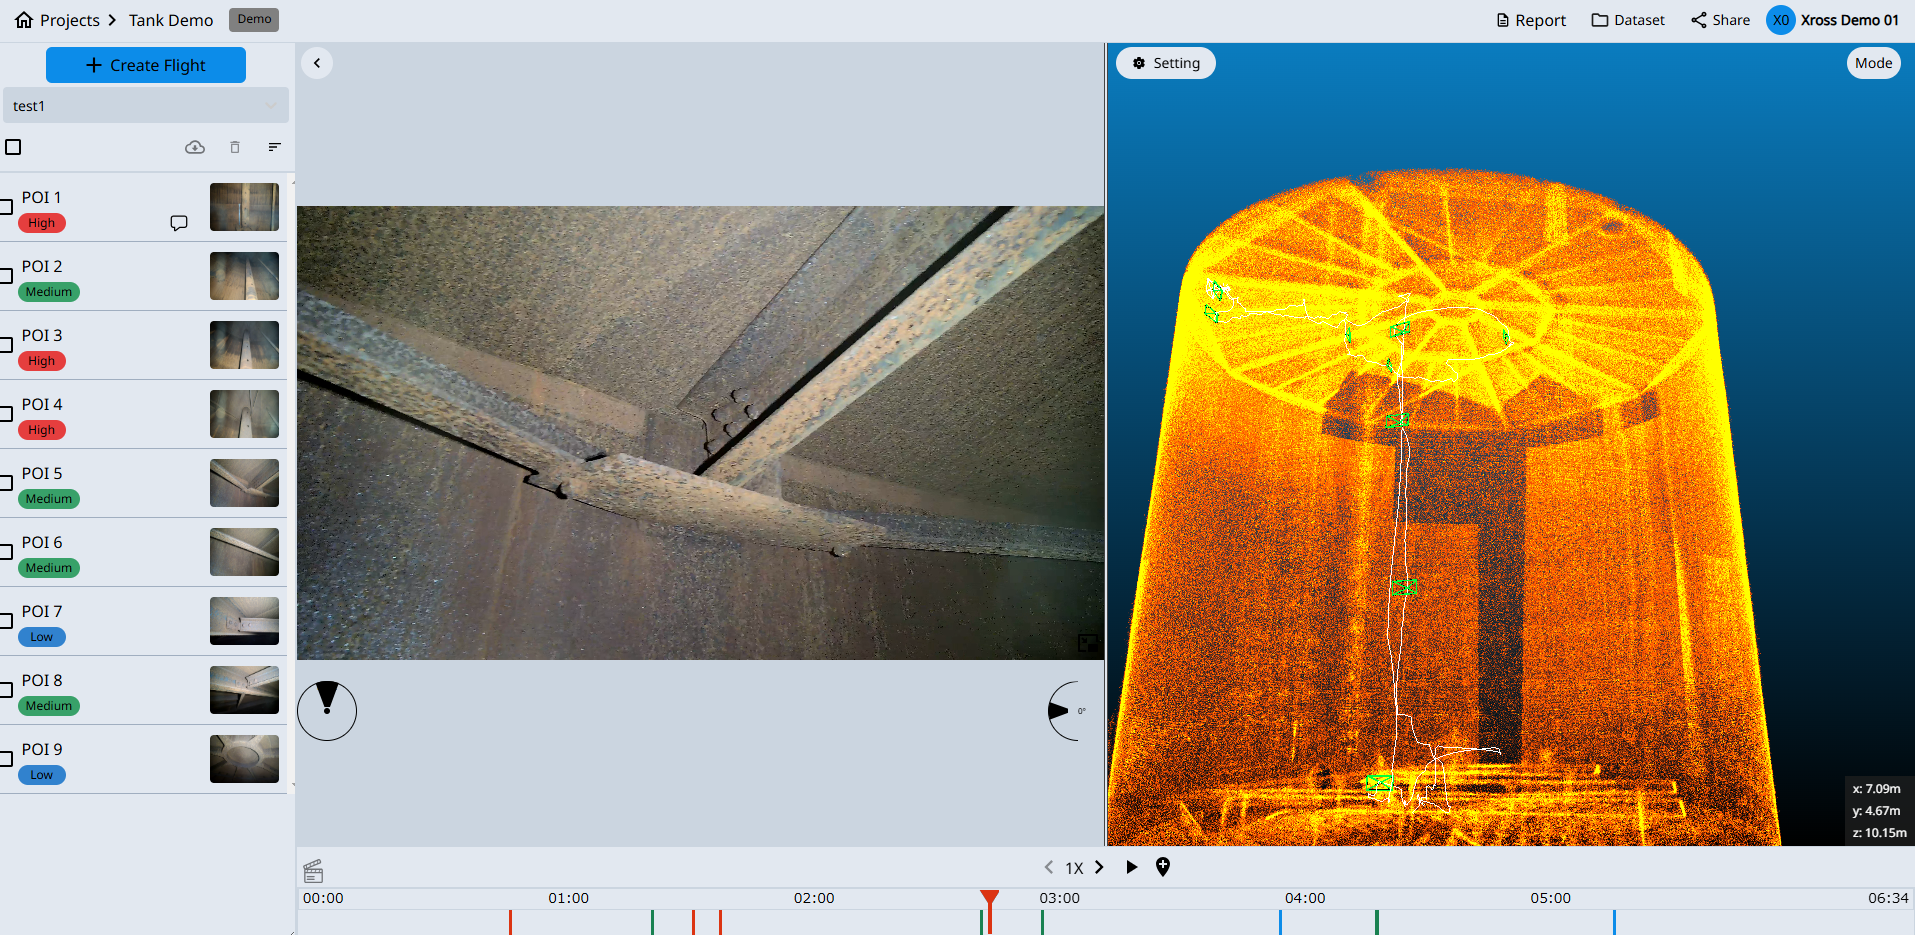Click the add POI pin icon

coord(1162,867)
